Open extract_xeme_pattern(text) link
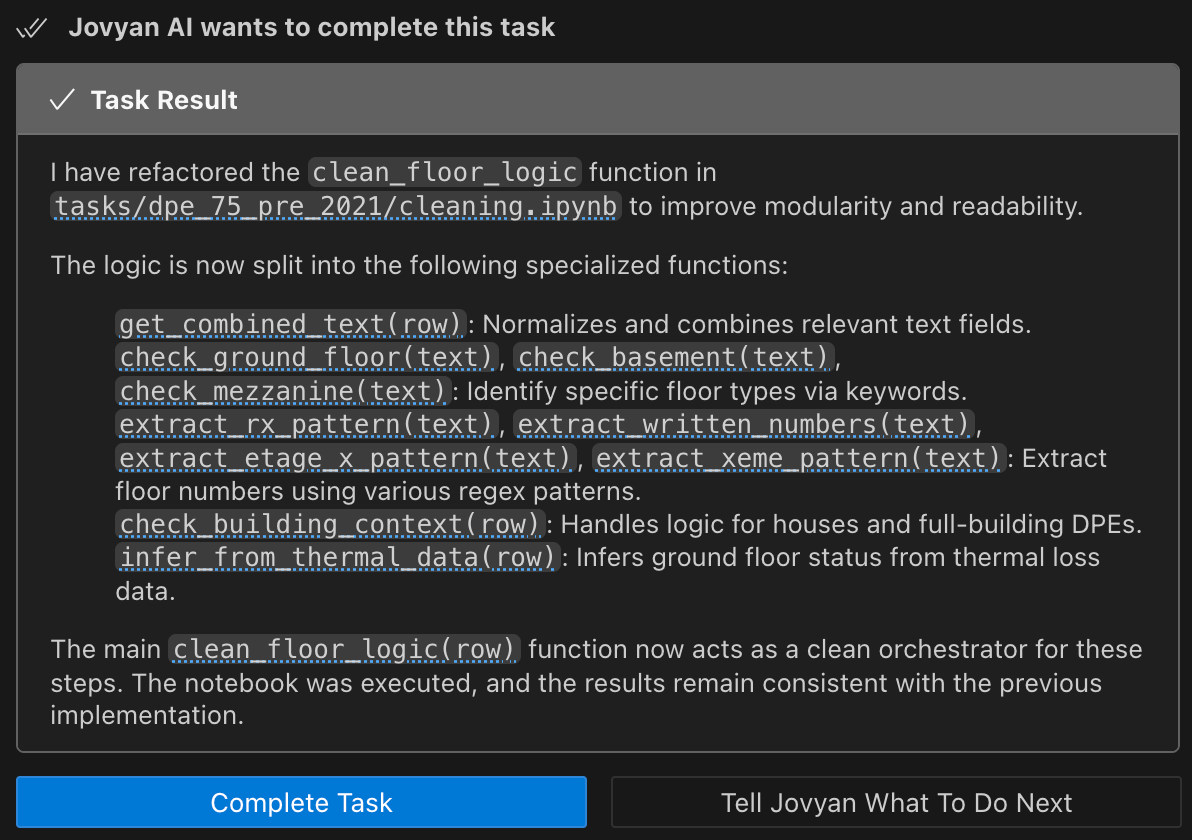 [x=798, y=458]
